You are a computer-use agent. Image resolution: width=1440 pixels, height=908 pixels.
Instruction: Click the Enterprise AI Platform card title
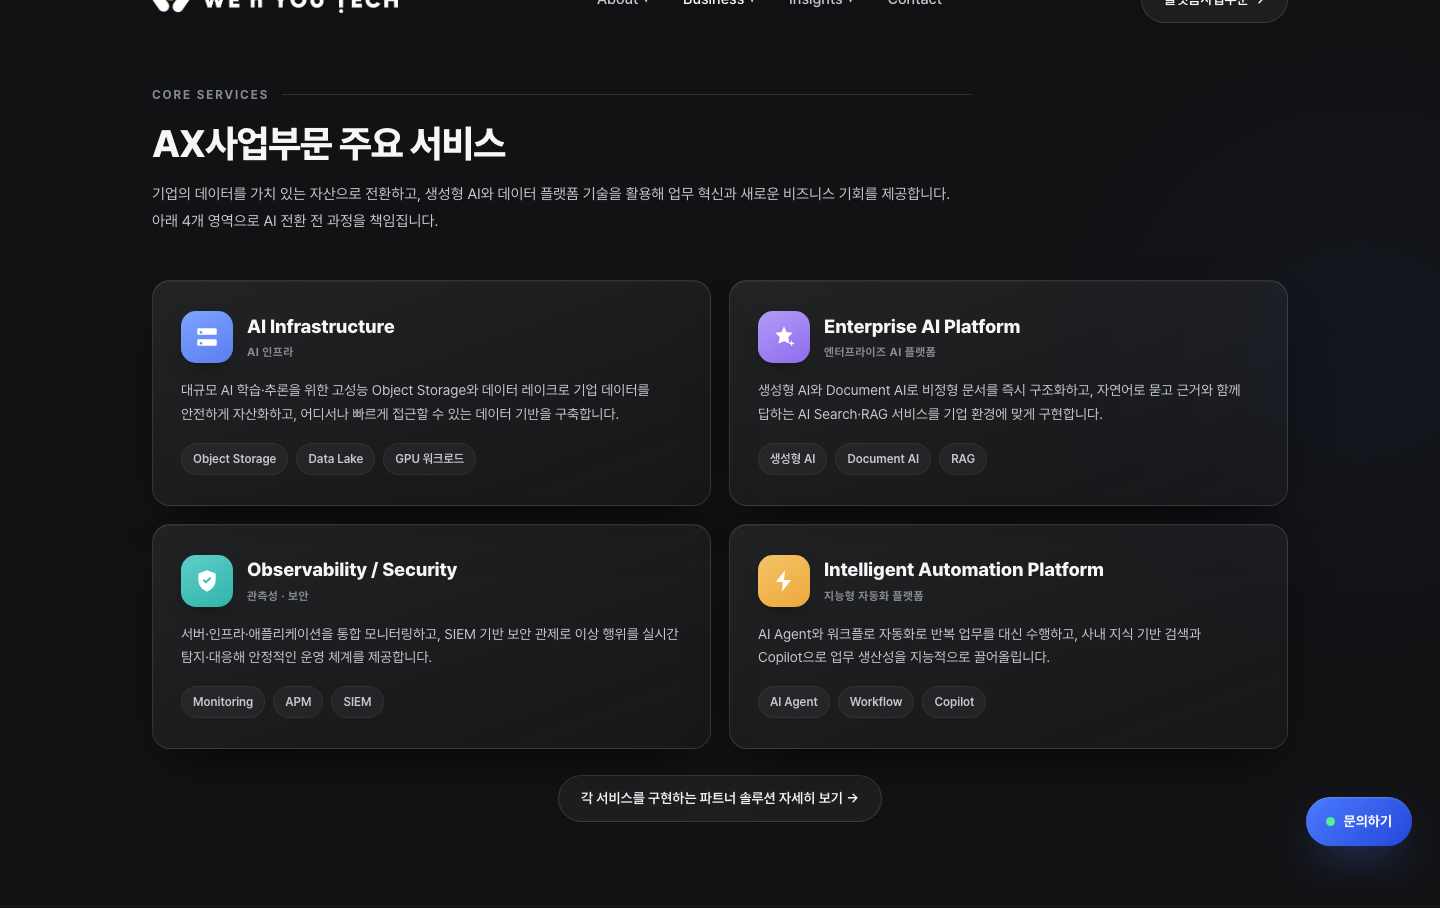[x=922, y=327]
